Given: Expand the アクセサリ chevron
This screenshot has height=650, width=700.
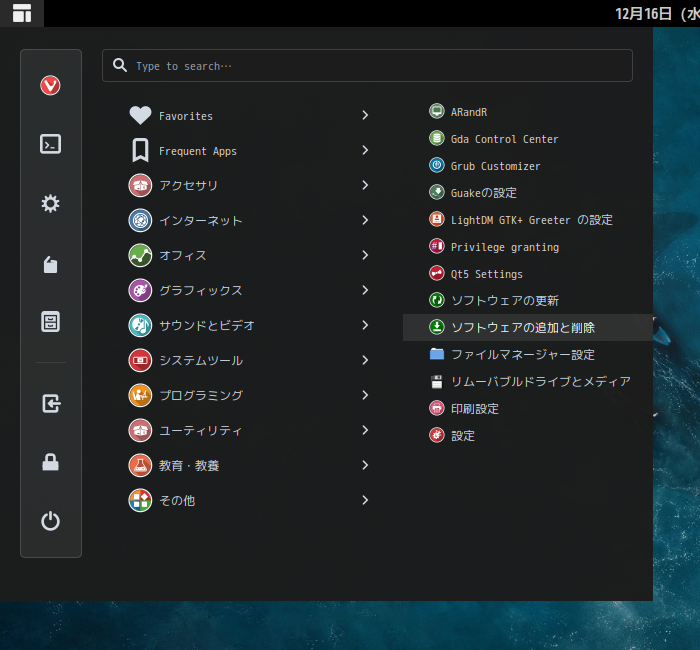Looking at the screenshot, I should click(365, 185).
